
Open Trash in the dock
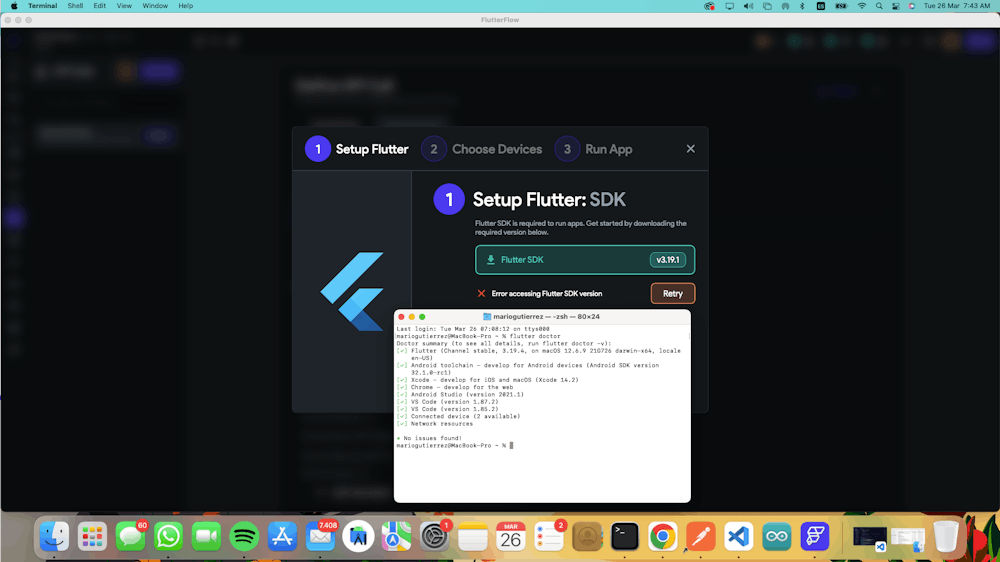946,536
